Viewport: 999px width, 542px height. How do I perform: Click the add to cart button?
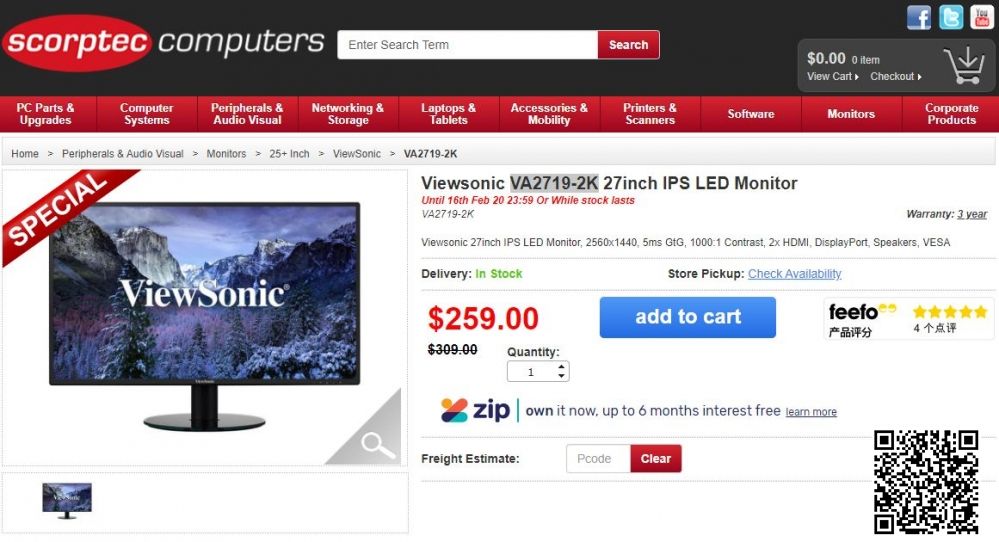[687, 317]
